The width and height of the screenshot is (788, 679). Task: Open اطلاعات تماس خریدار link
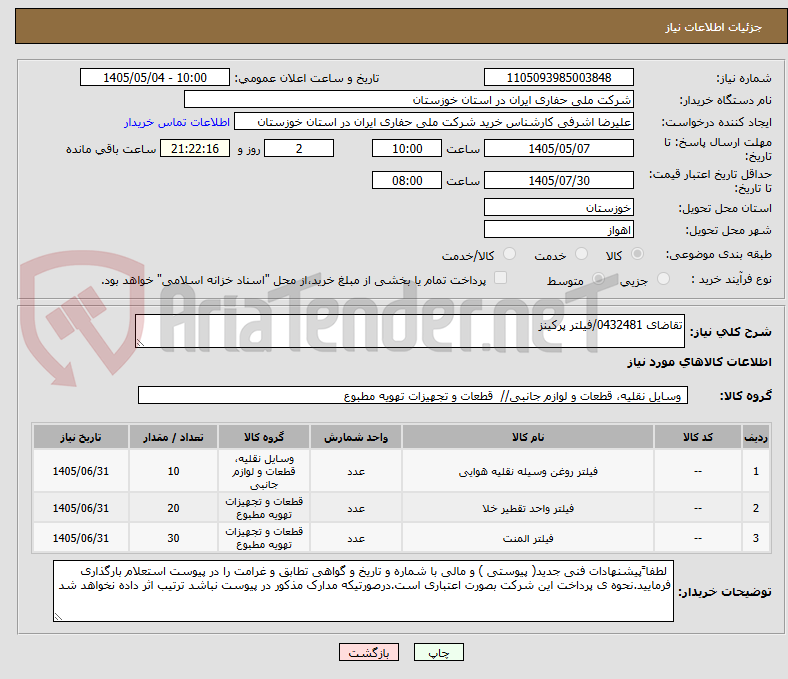point(177,122)
